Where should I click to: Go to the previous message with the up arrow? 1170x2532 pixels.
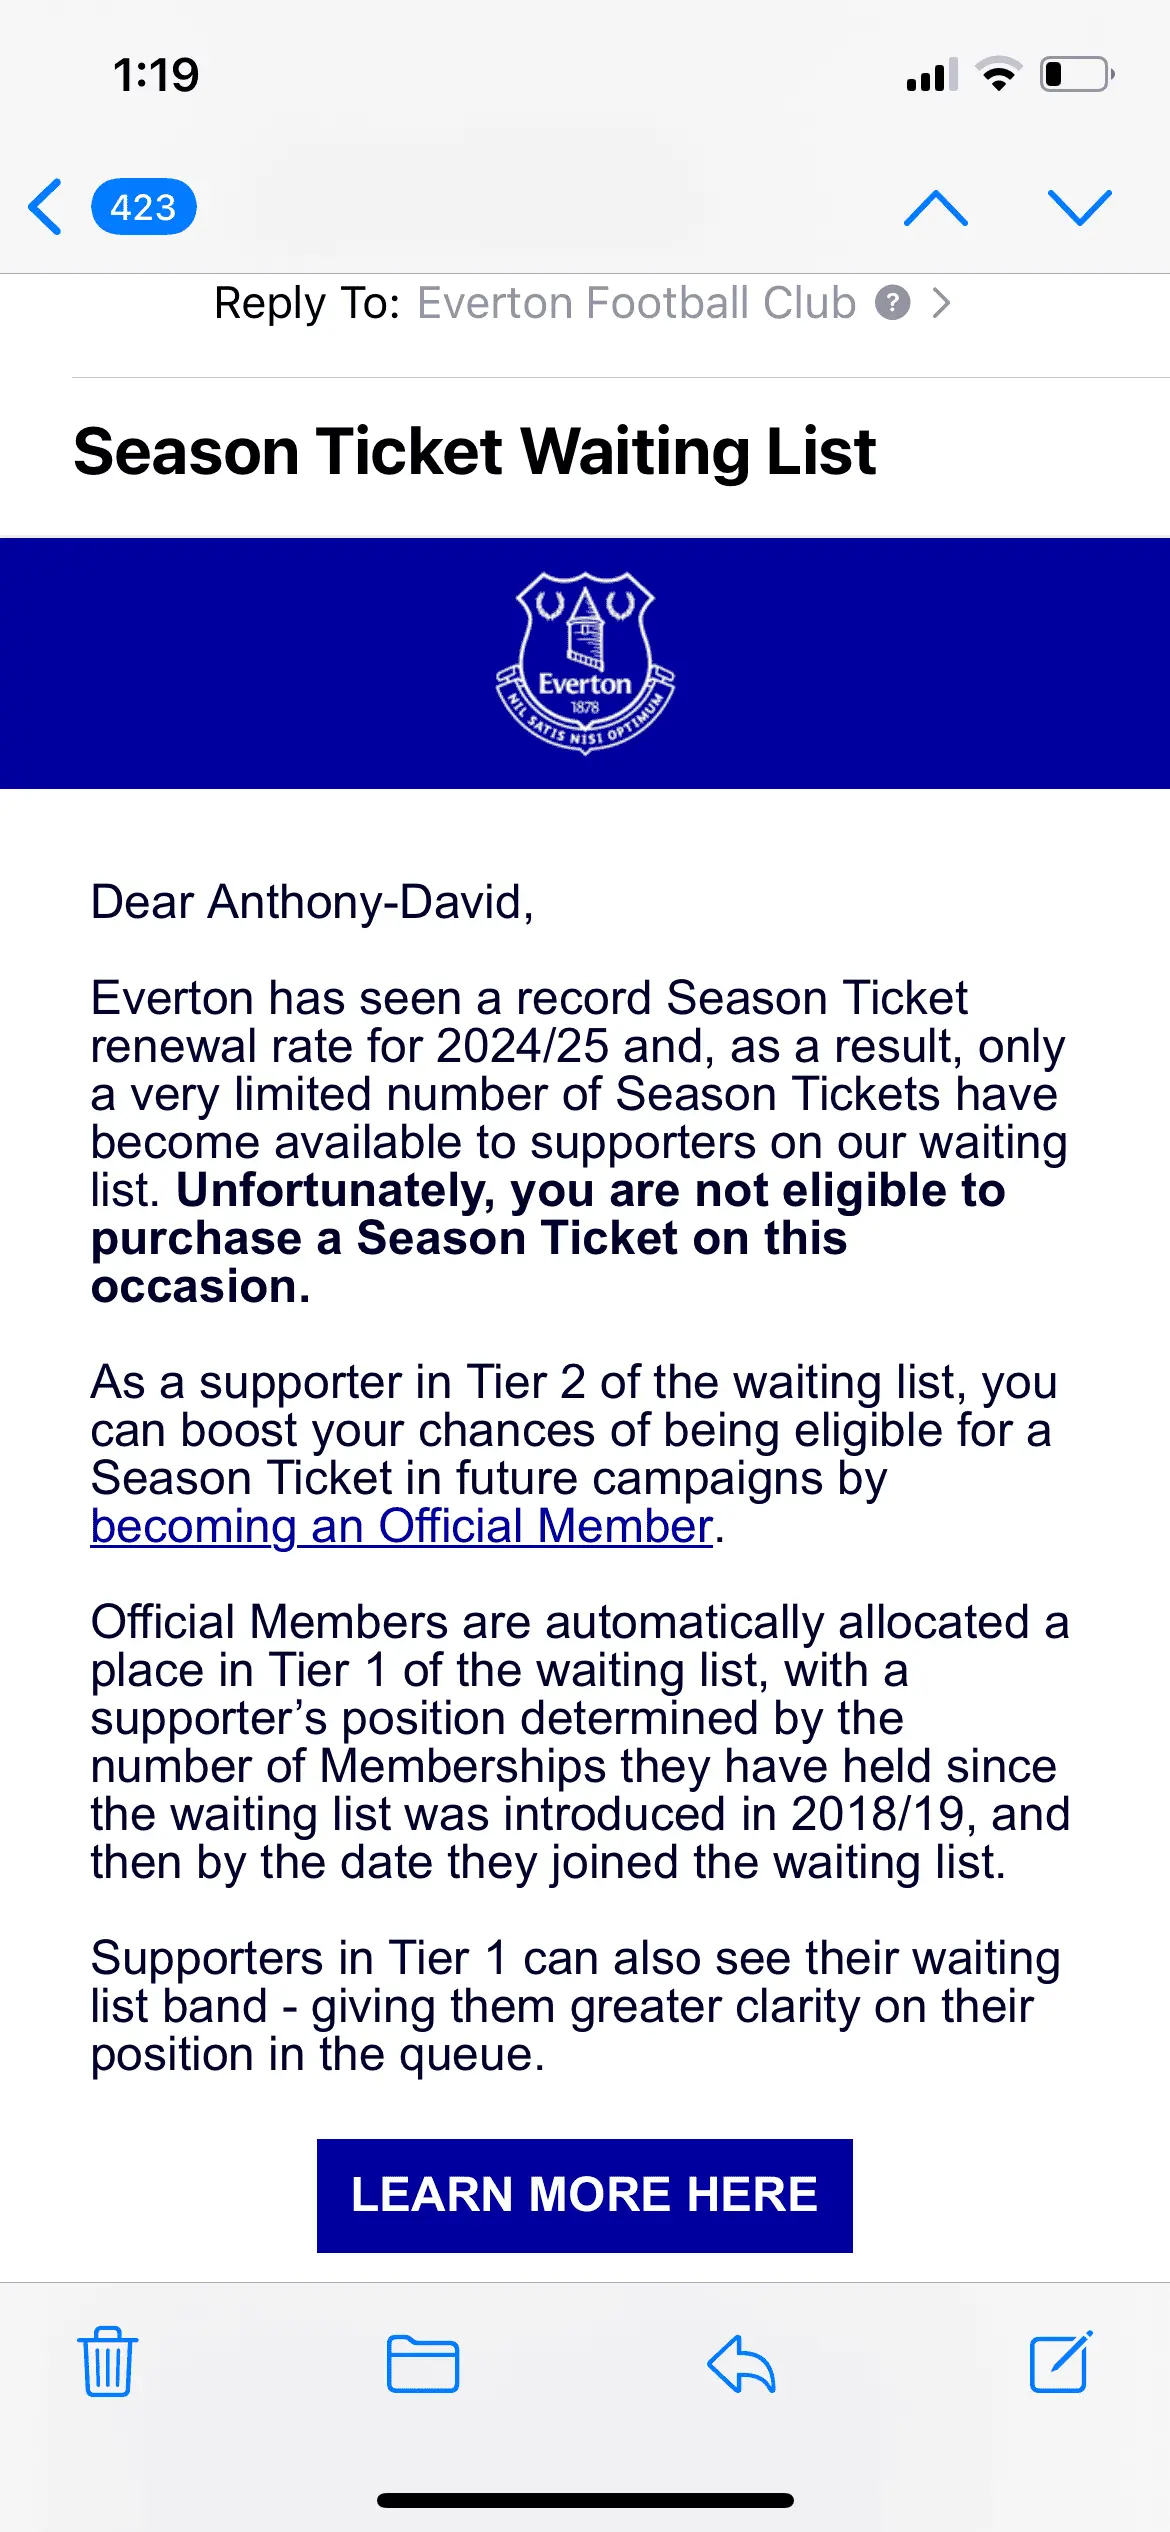point(935,207)
